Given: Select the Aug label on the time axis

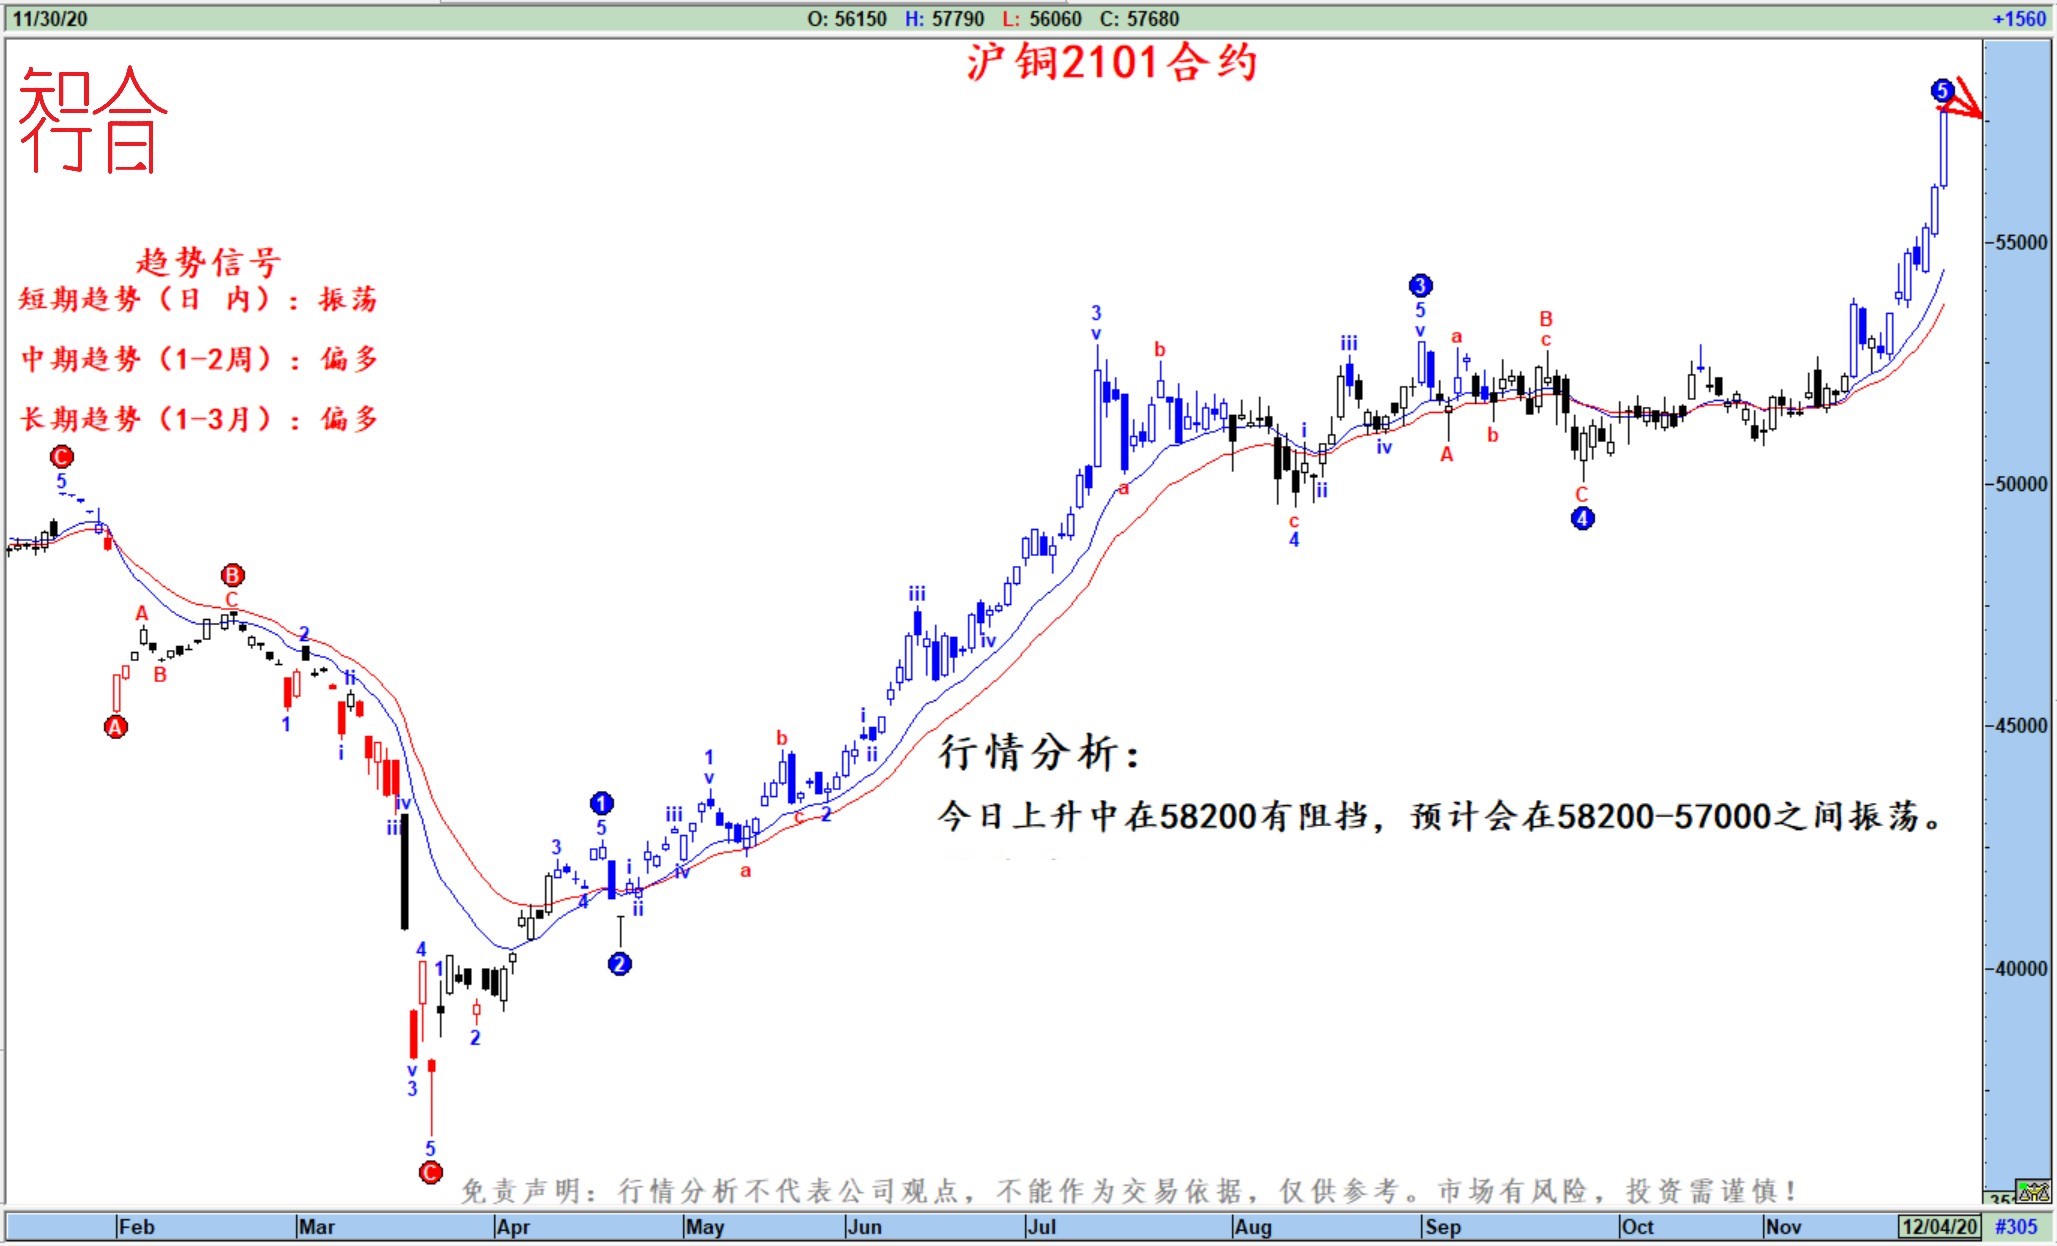Looking at the screenshot, I should coord(1252,1227).
